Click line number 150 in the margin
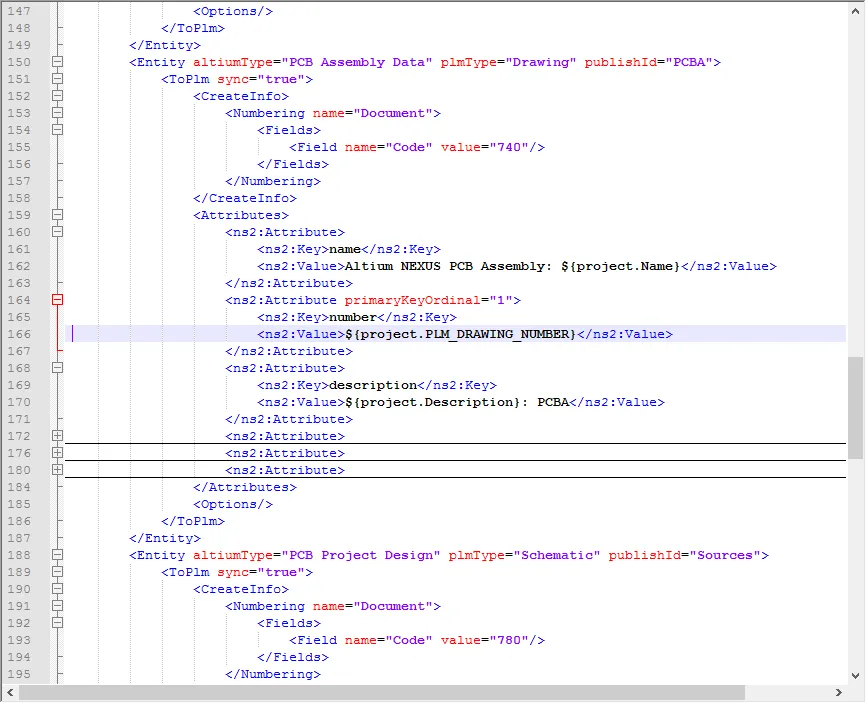Screen dimensions: 866x703 click(x=19, y=62)
